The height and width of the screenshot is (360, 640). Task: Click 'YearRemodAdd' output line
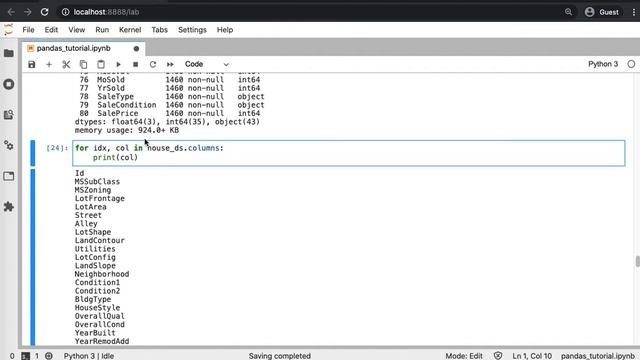(102, 341)
